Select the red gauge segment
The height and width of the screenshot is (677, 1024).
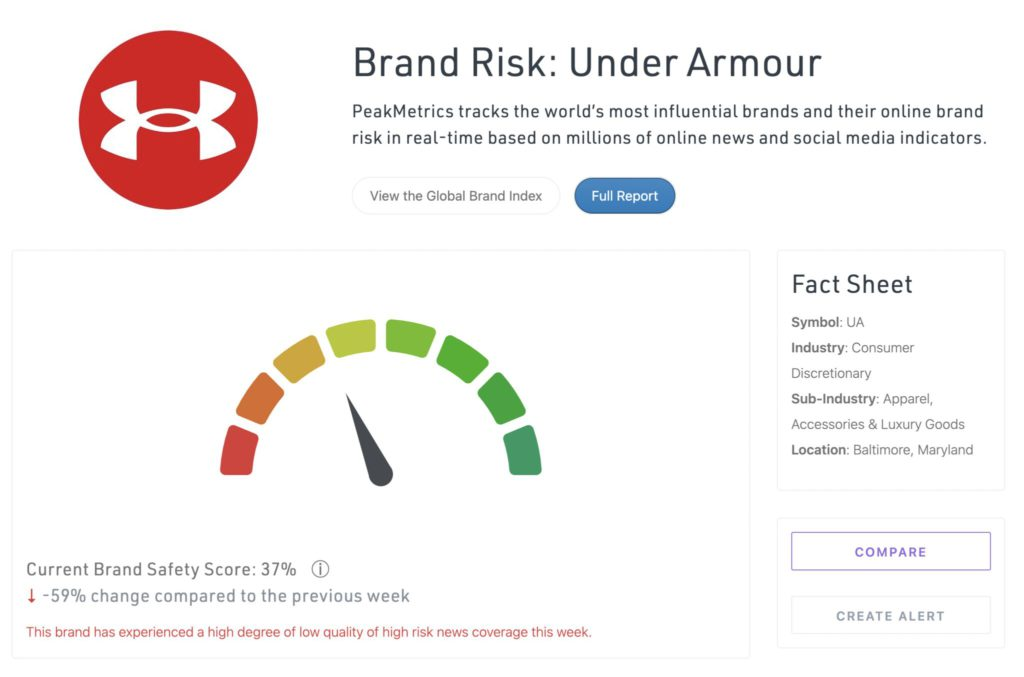click(x=238, y=450)
